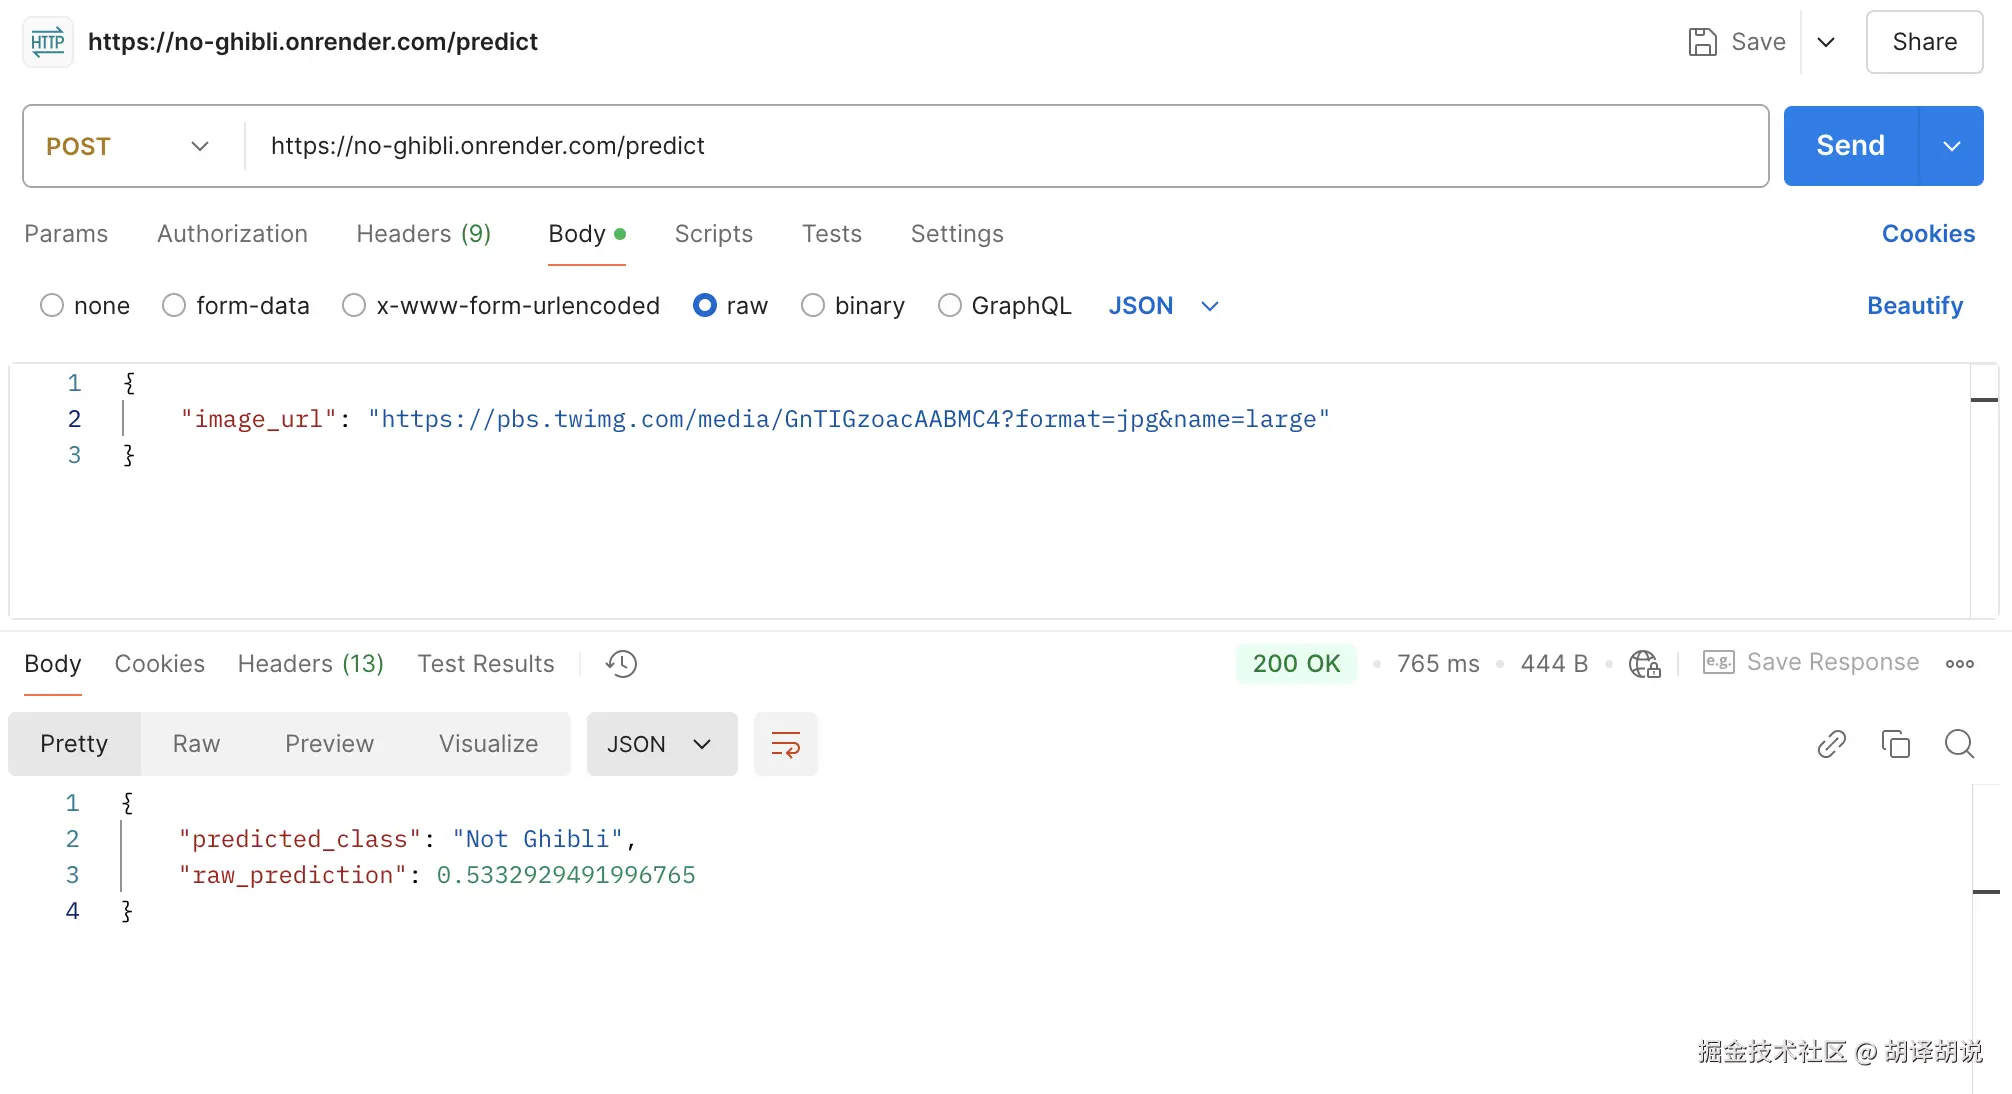The image size is (2012, 1094).
Task: Click the Save floppy disk icon
Action: [x=1702, y=42]
